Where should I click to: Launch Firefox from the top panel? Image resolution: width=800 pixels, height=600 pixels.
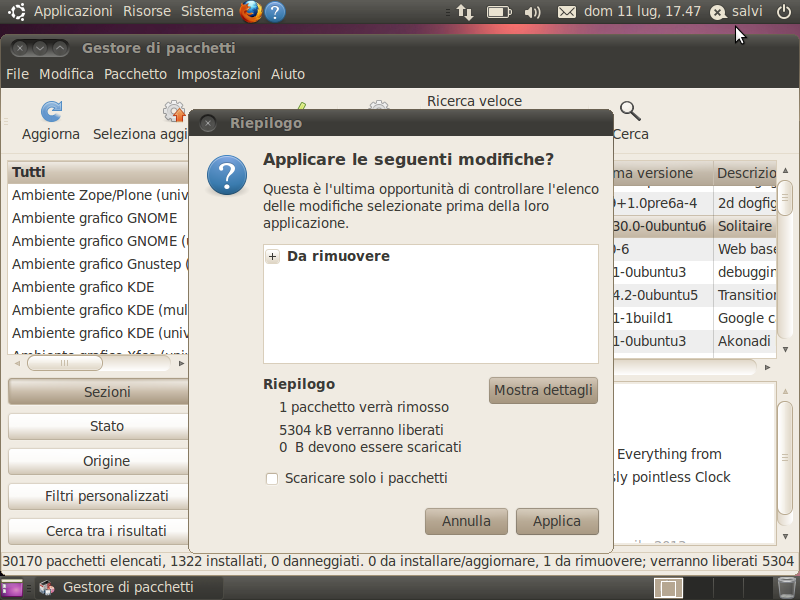(x=251, y=11)
